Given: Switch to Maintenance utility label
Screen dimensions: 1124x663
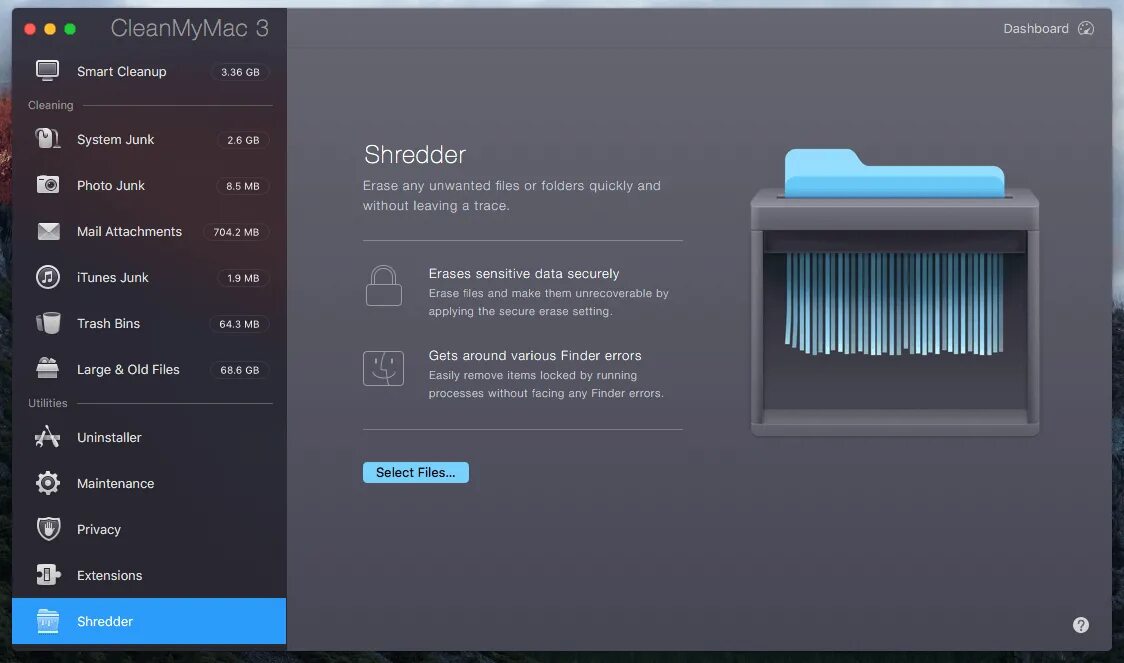Looking at the screenshot, I should (x=115, y=483).
